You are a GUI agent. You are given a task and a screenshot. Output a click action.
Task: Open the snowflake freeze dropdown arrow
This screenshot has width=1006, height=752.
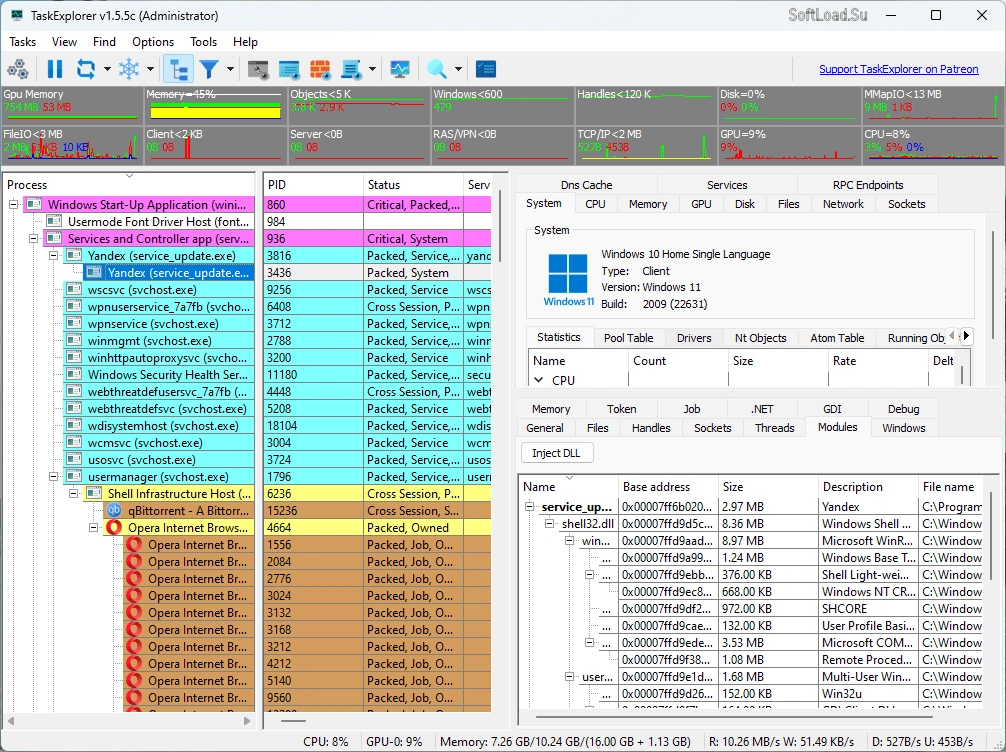tap(150, 69)
